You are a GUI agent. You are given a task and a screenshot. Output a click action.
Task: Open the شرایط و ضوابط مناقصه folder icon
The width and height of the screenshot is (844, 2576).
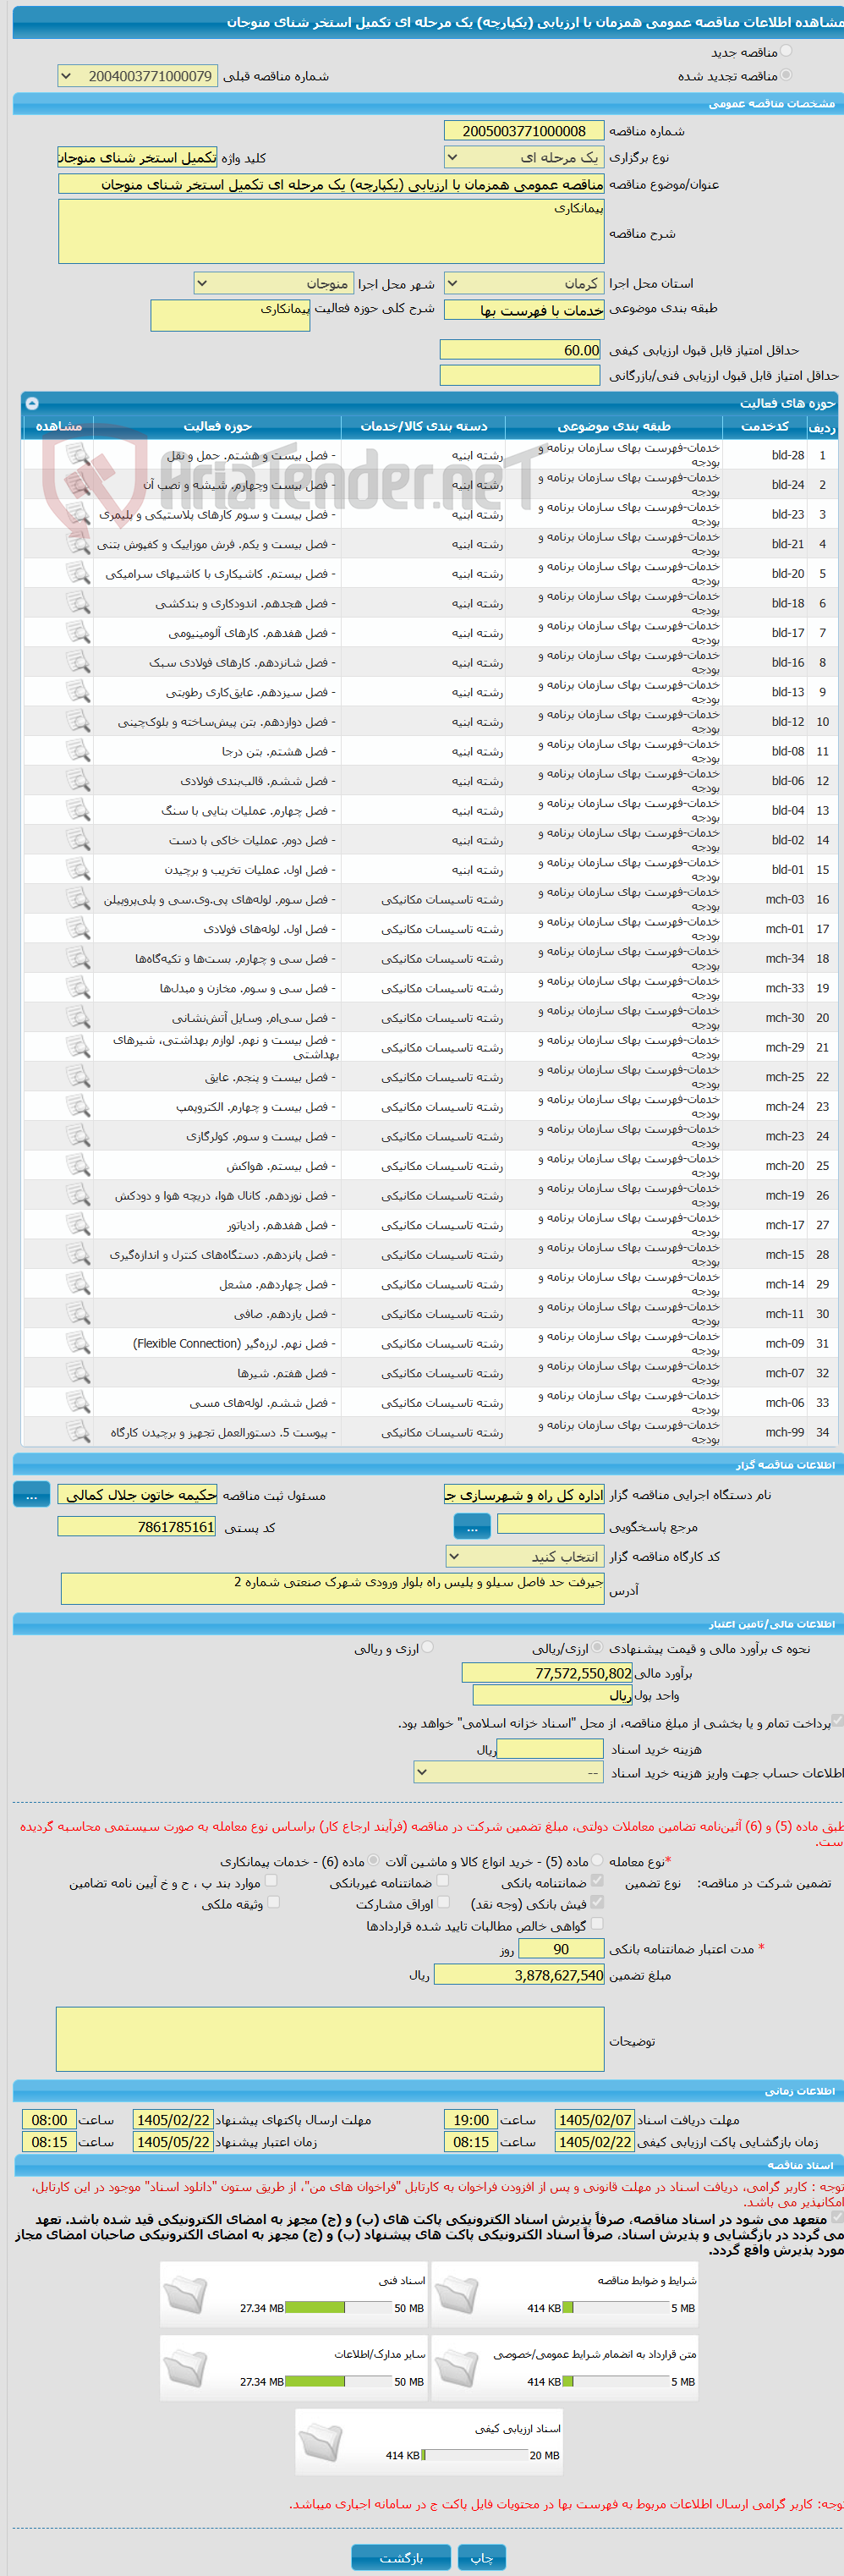(x=456, y=2295)
